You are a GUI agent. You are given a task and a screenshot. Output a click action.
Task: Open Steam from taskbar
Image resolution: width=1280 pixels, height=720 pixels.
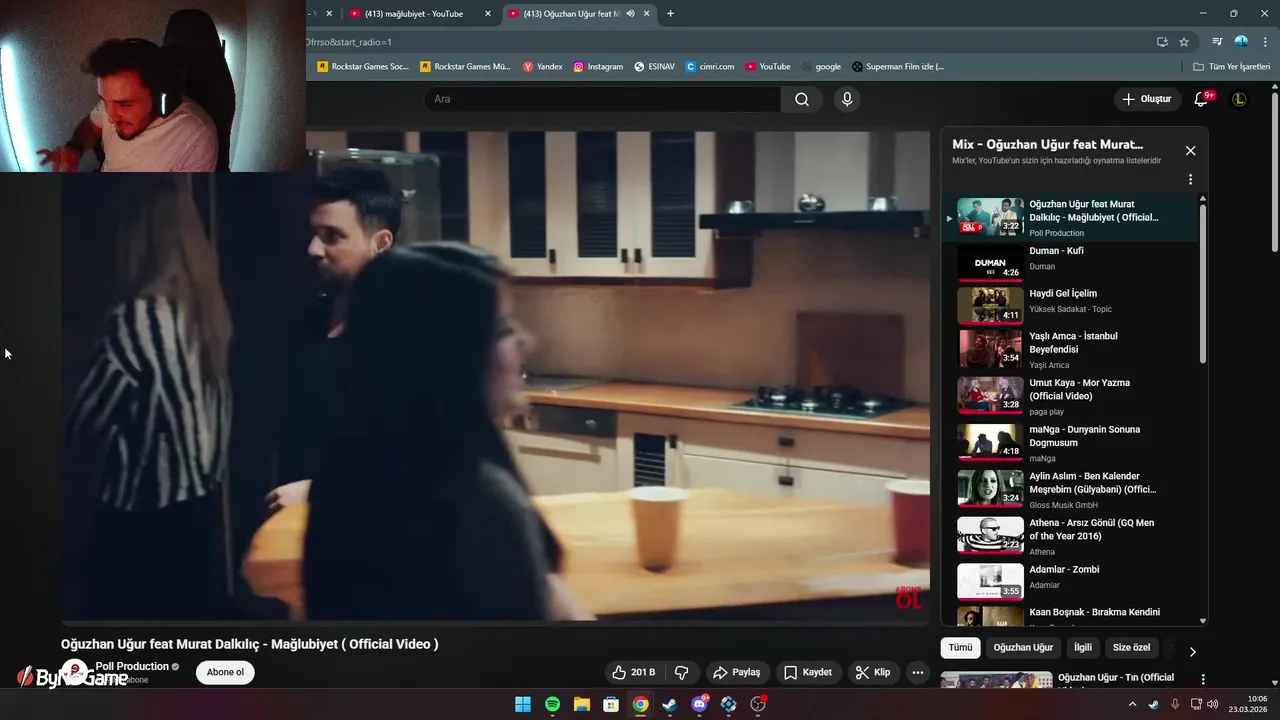(x=669, y=704)
